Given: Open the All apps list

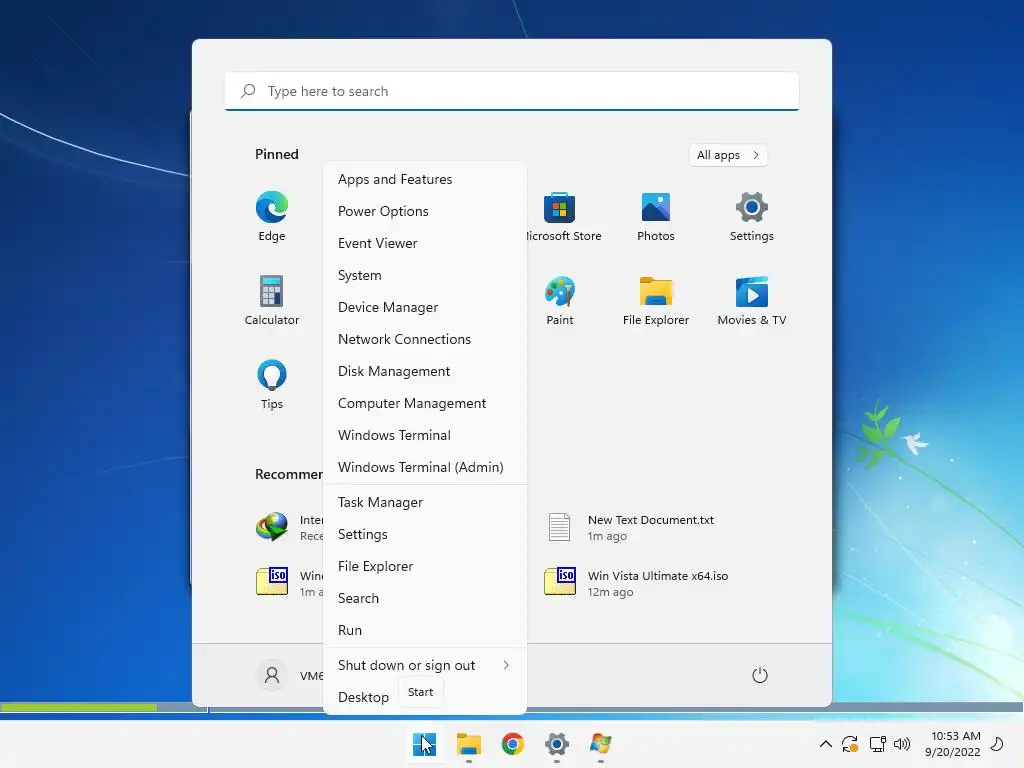Looking at the screenshot, I should [x=728, y=155].
